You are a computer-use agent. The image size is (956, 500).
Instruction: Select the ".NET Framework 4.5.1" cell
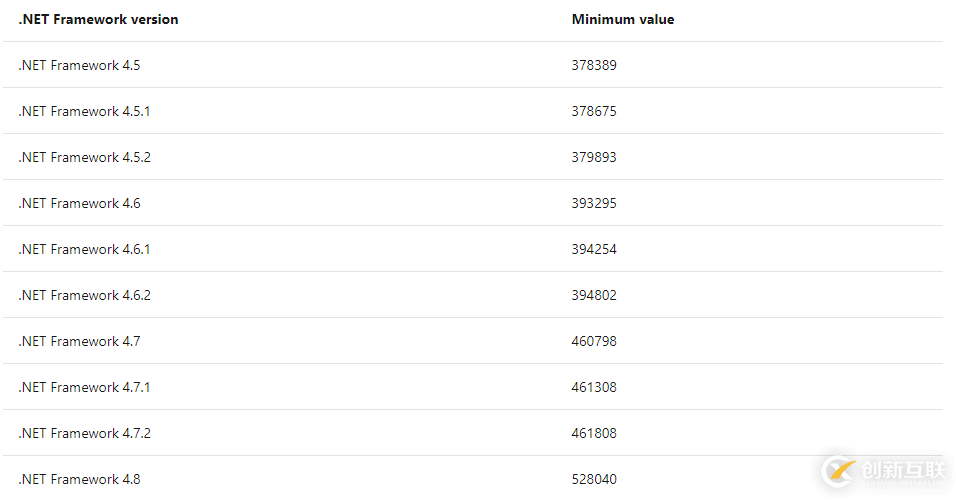tap(84, 111)
